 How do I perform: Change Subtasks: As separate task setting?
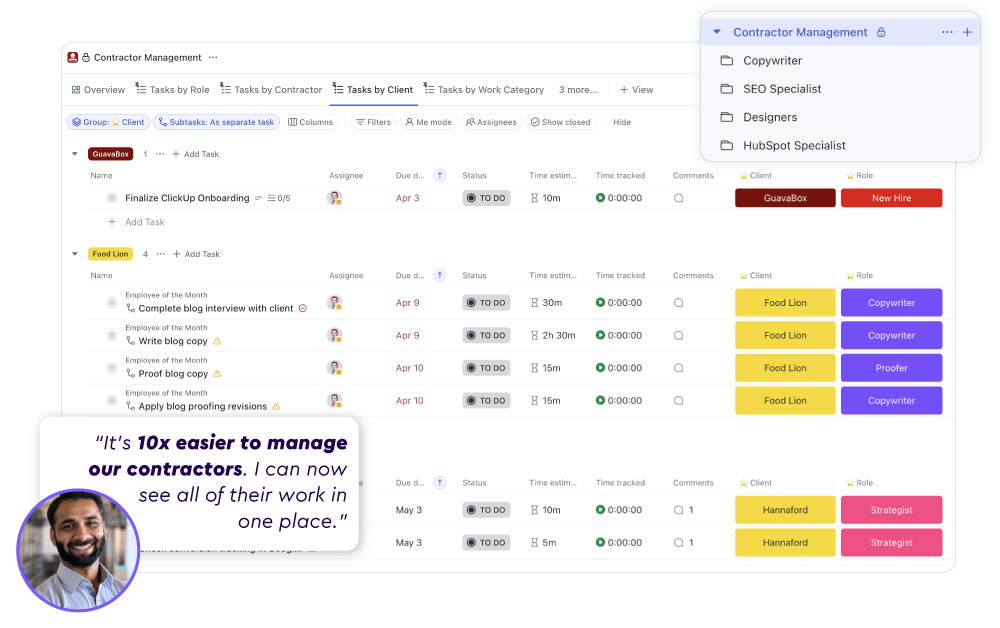tap(216, 122)
